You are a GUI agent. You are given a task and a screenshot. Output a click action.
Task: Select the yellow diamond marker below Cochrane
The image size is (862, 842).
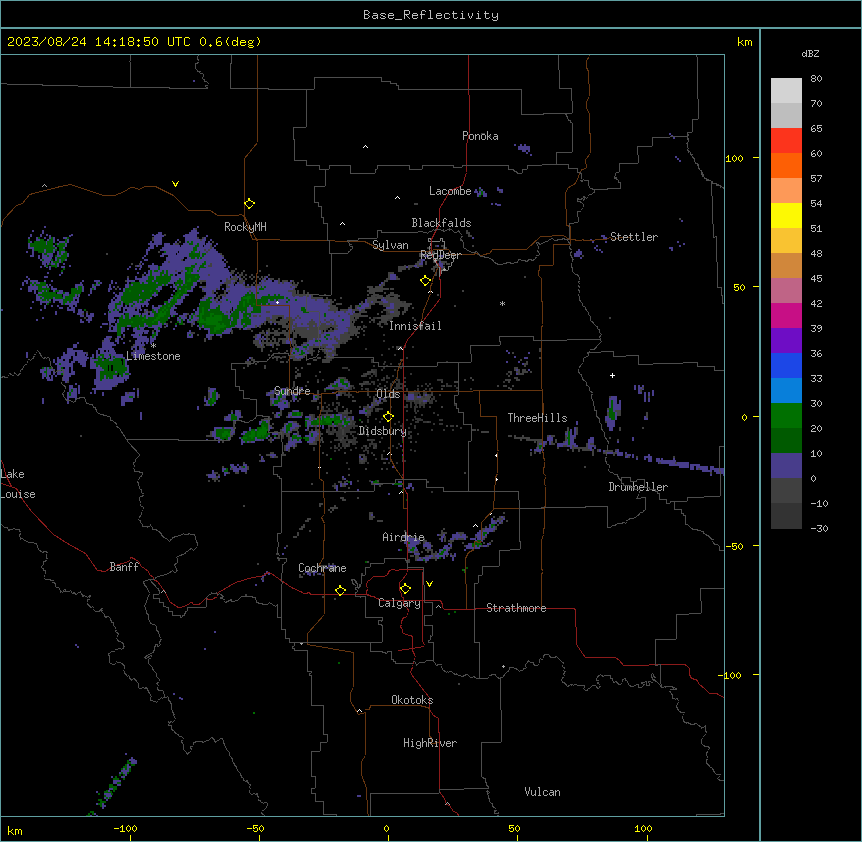(340, 590)
